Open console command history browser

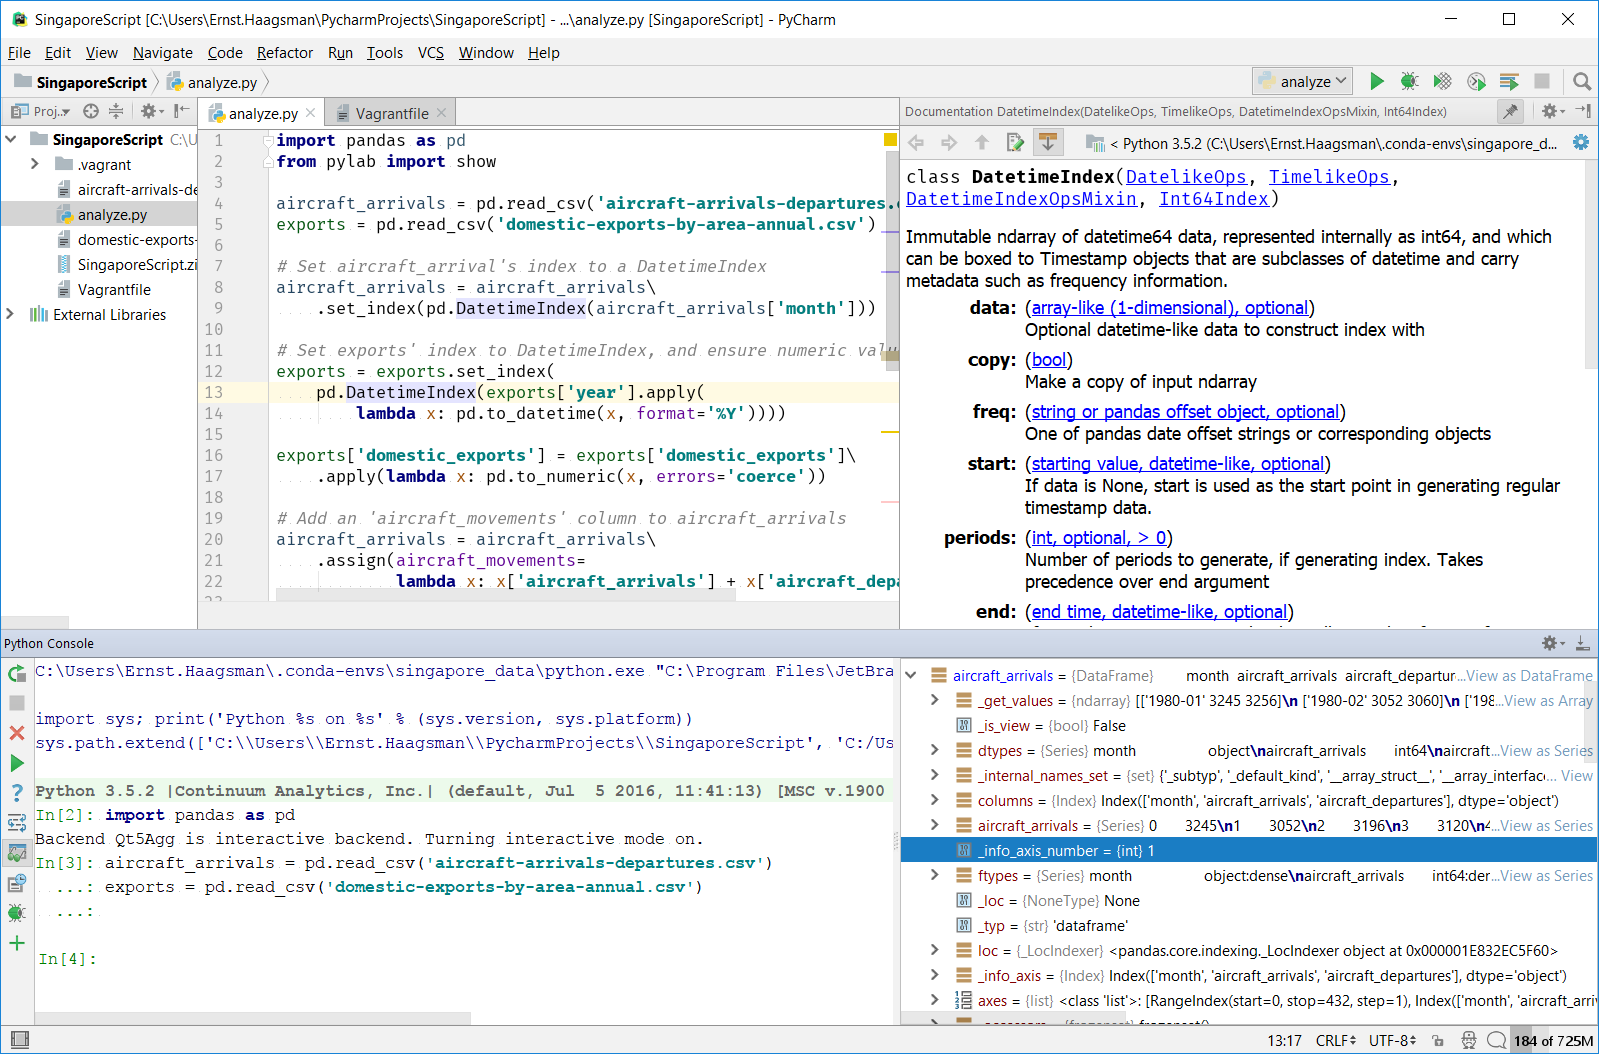(x=17, y=883)
